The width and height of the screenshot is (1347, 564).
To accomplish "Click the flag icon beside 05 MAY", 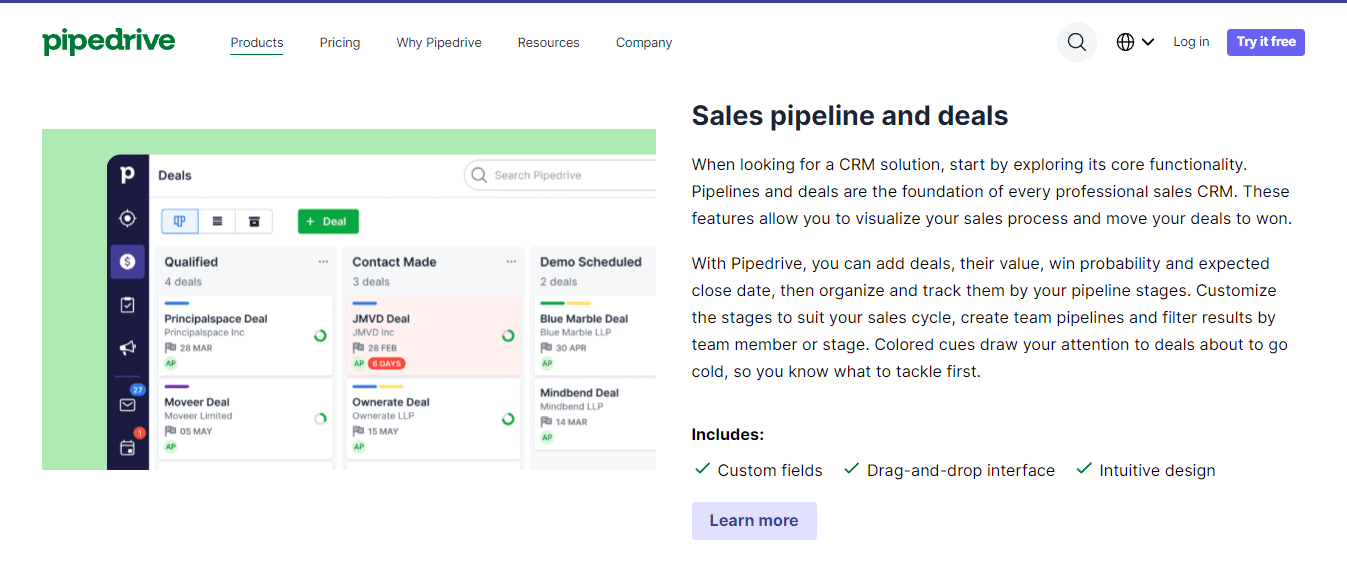I will pyautogui.click(x=170, y=431).
